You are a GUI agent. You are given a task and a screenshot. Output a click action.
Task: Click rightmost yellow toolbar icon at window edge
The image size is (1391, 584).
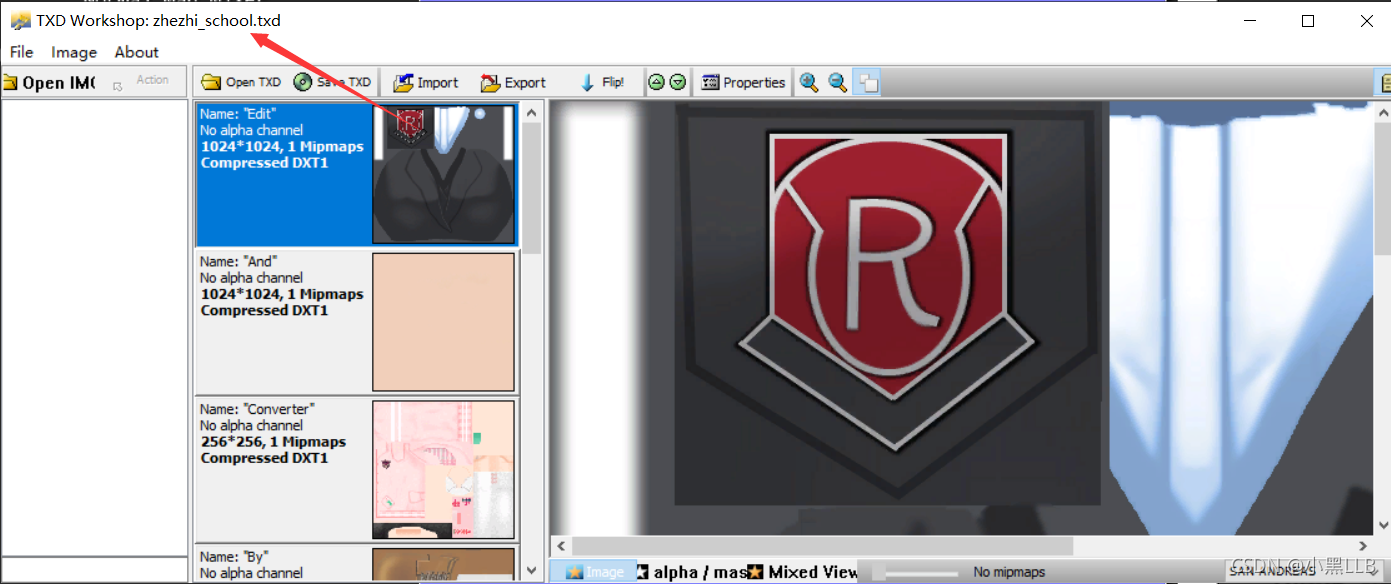click(x=1384, y=83)
